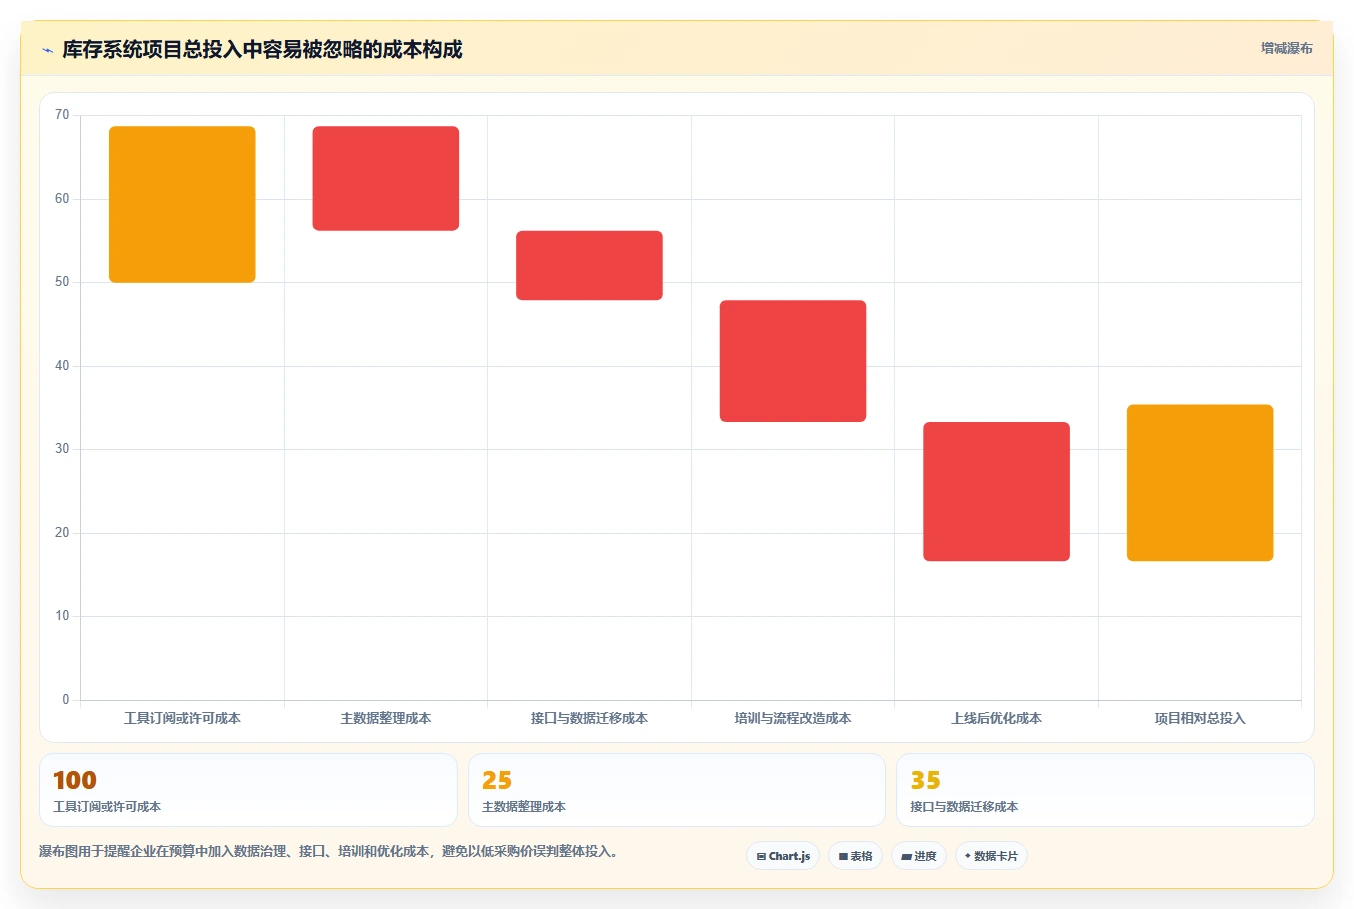
Task: Click the x-axis label 主数据整理成本
Action: [386, 718]
